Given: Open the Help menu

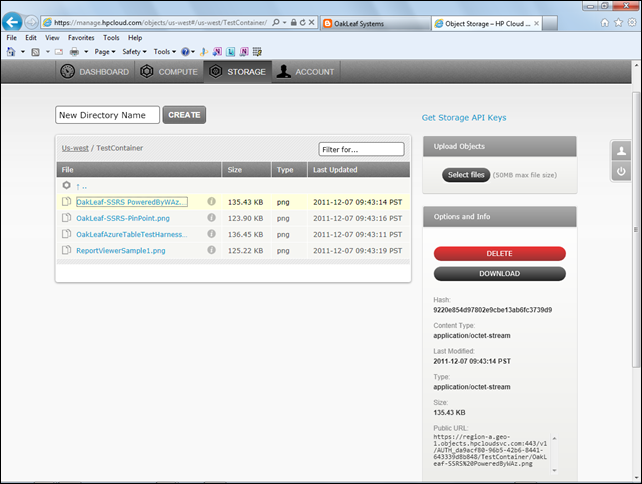Looking at the screenshot, I should click(x=135, y=38).
